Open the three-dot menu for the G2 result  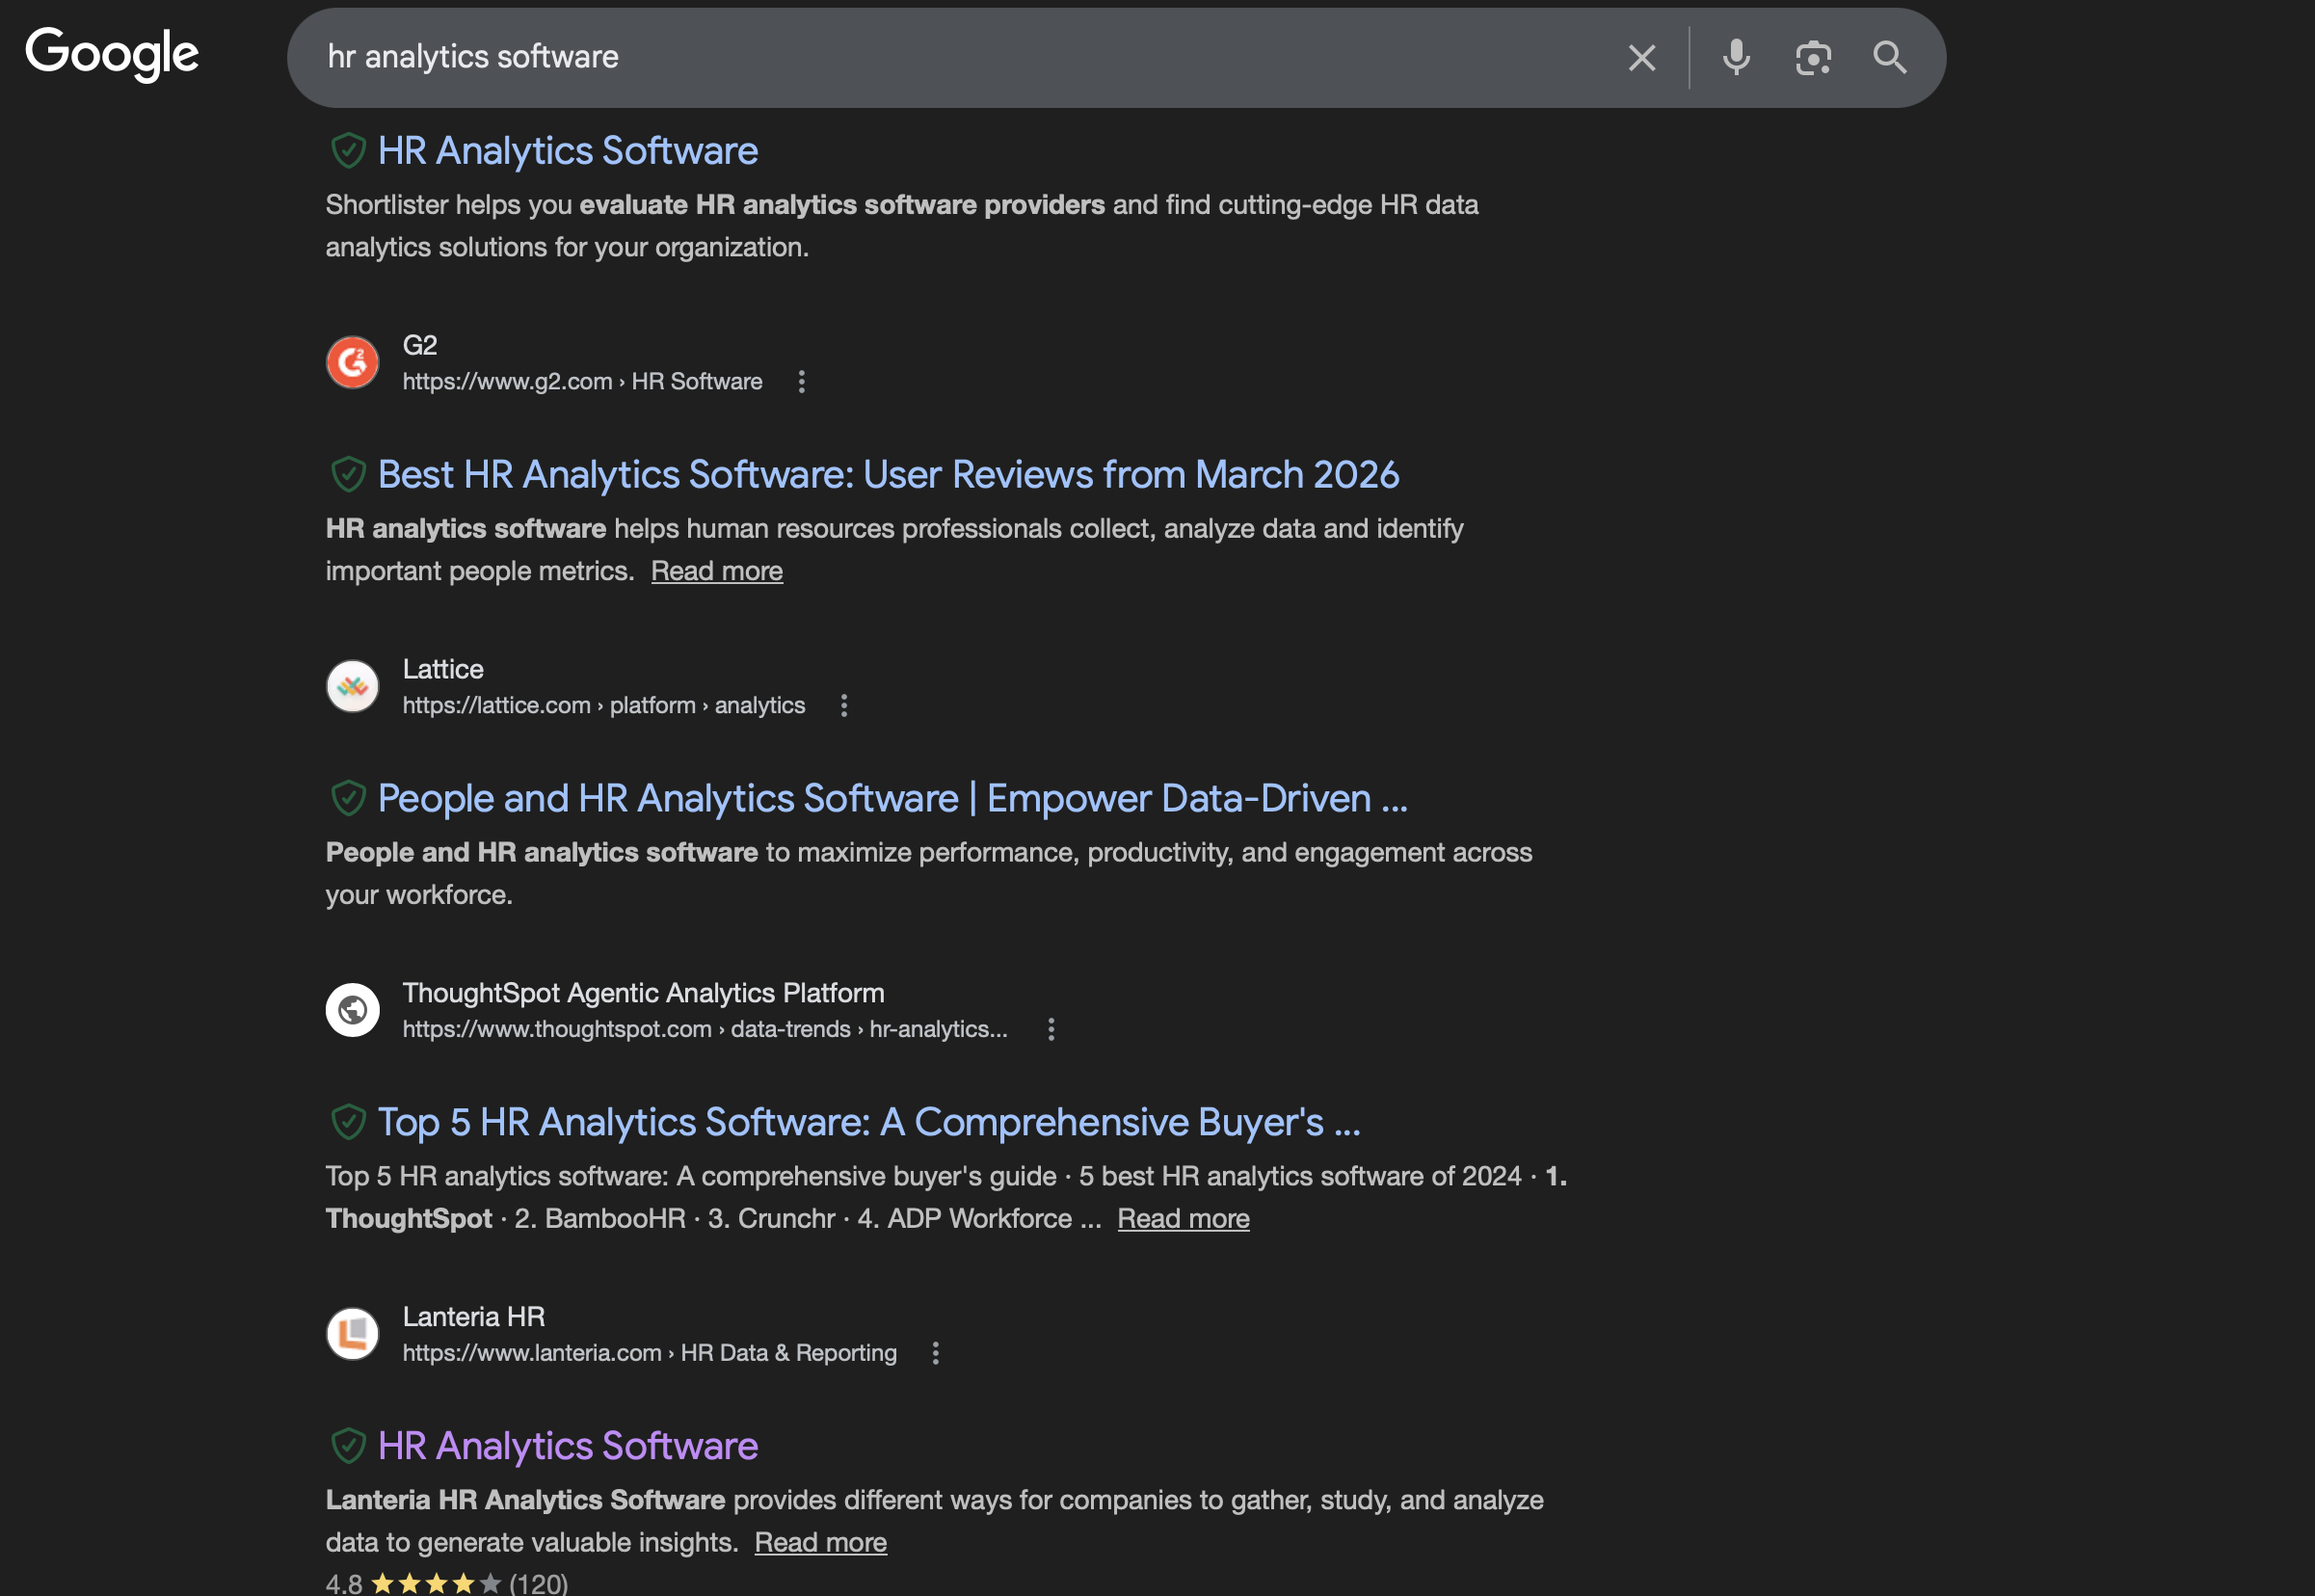point(802,382)
